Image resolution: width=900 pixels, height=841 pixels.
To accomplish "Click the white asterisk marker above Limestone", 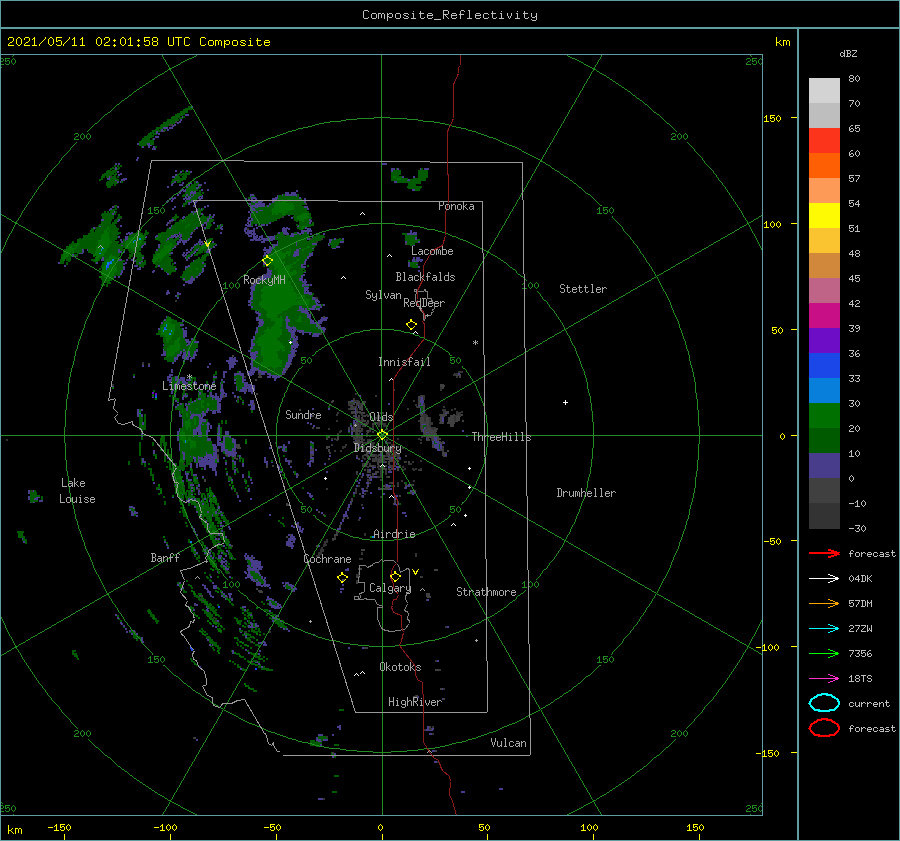I will click(x=189, y=378).
